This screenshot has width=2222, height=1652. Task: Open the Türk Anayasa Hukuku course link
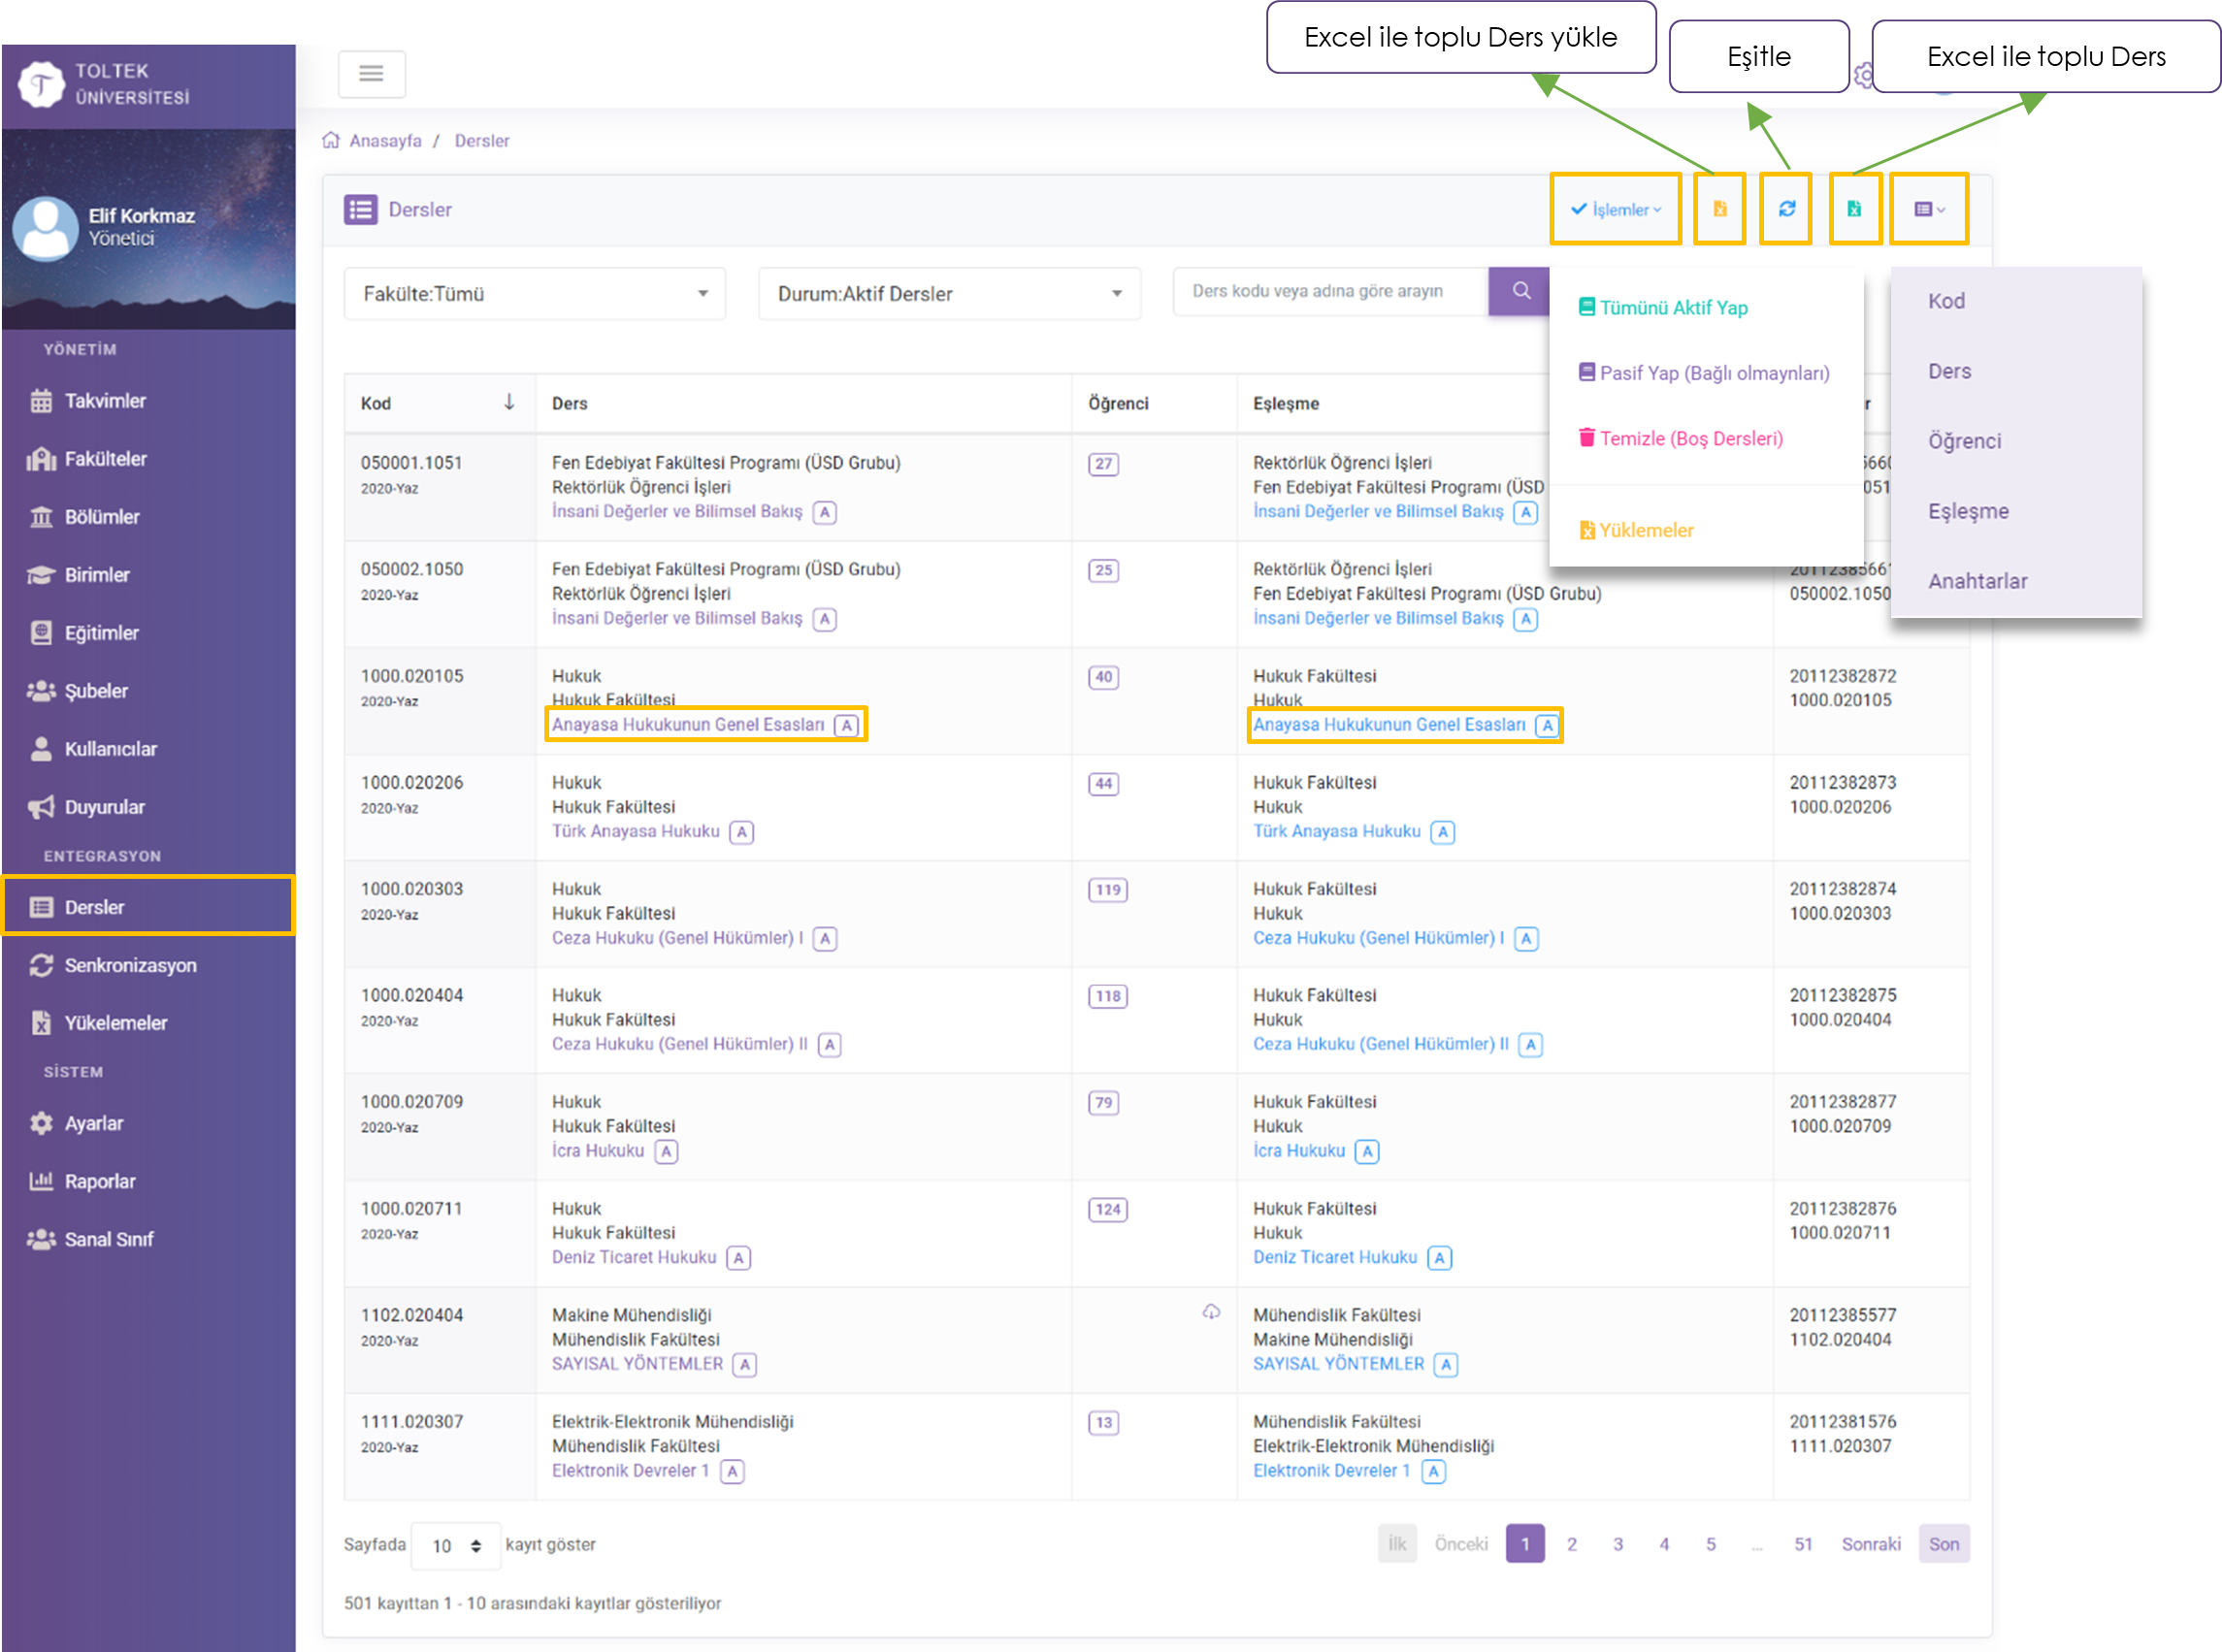tap(635, 831)
